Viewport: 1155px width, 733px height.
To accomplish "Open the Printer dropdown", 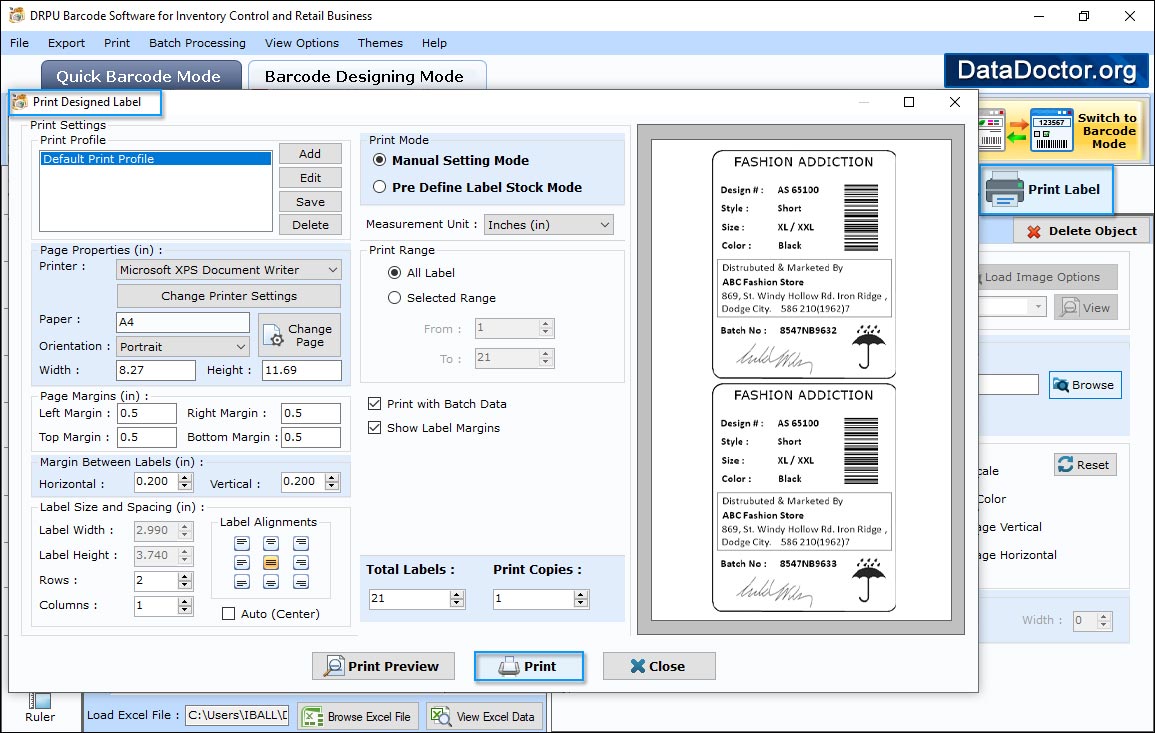I will 228,270.
